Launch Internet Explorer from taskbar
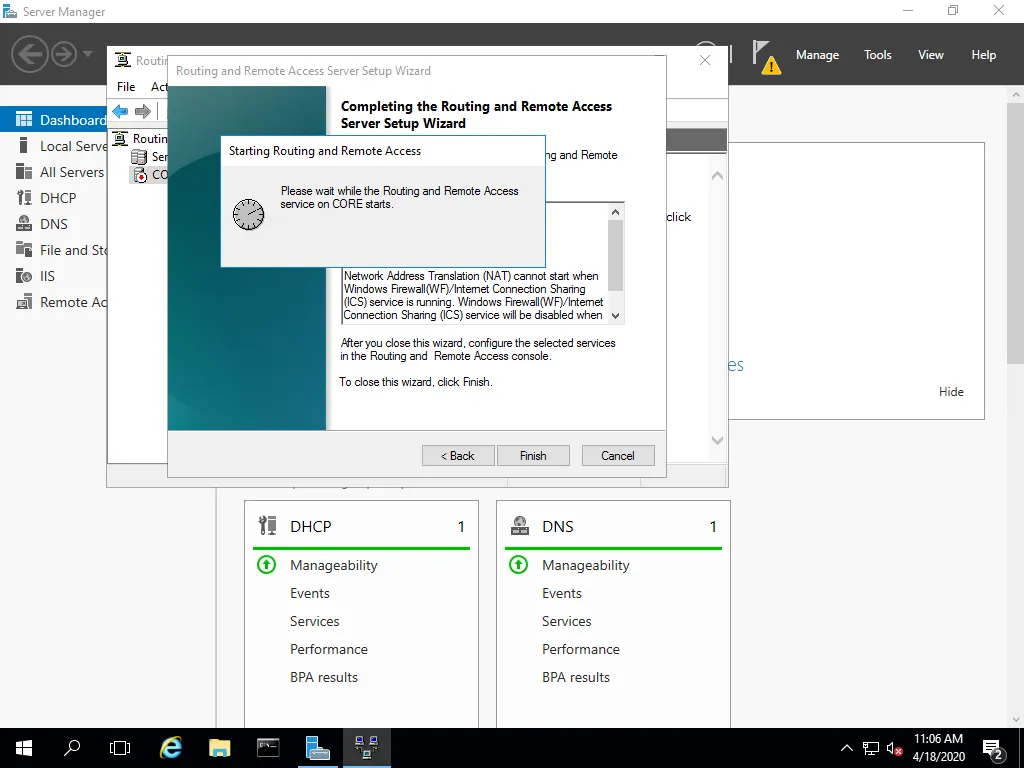The height and width of the screenshot is (768, 1024). click(x=171, y=748)
